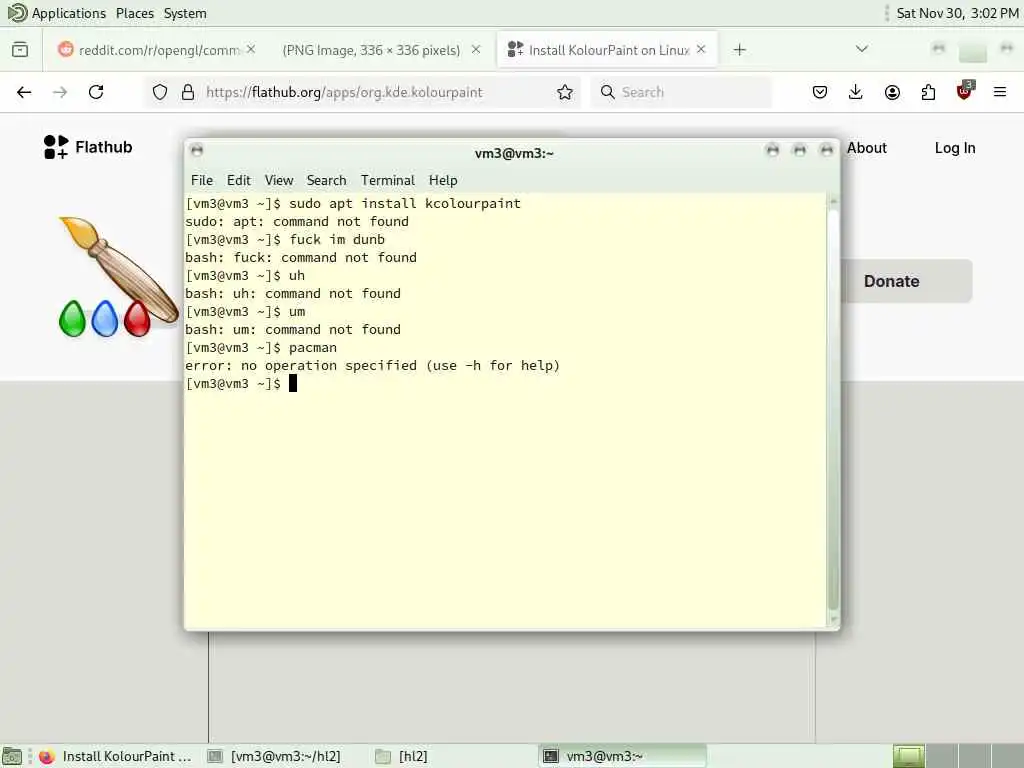The image size is (1024, 768).
Task: Close the Install KolourPaint tab
Action: tap(701, 50)
